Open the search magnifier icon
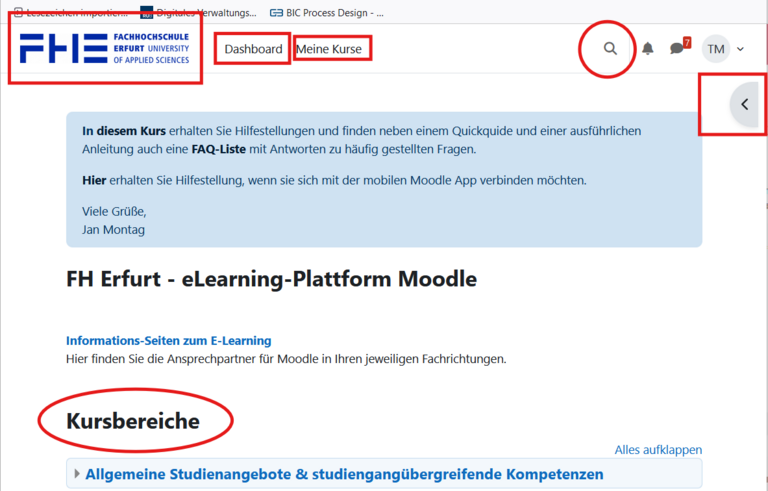 tap(610, 49)
